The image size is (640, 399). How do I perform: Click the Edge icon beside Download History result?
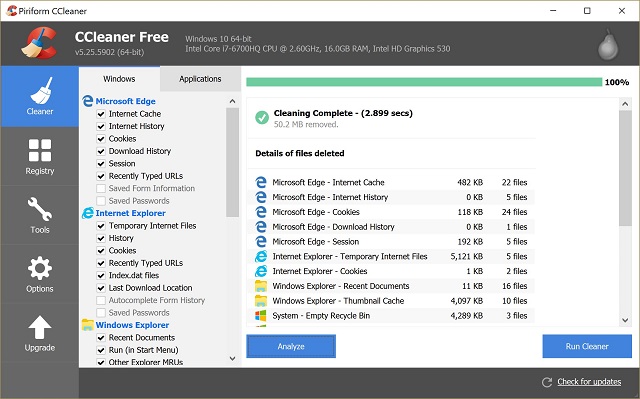point(261,227)
